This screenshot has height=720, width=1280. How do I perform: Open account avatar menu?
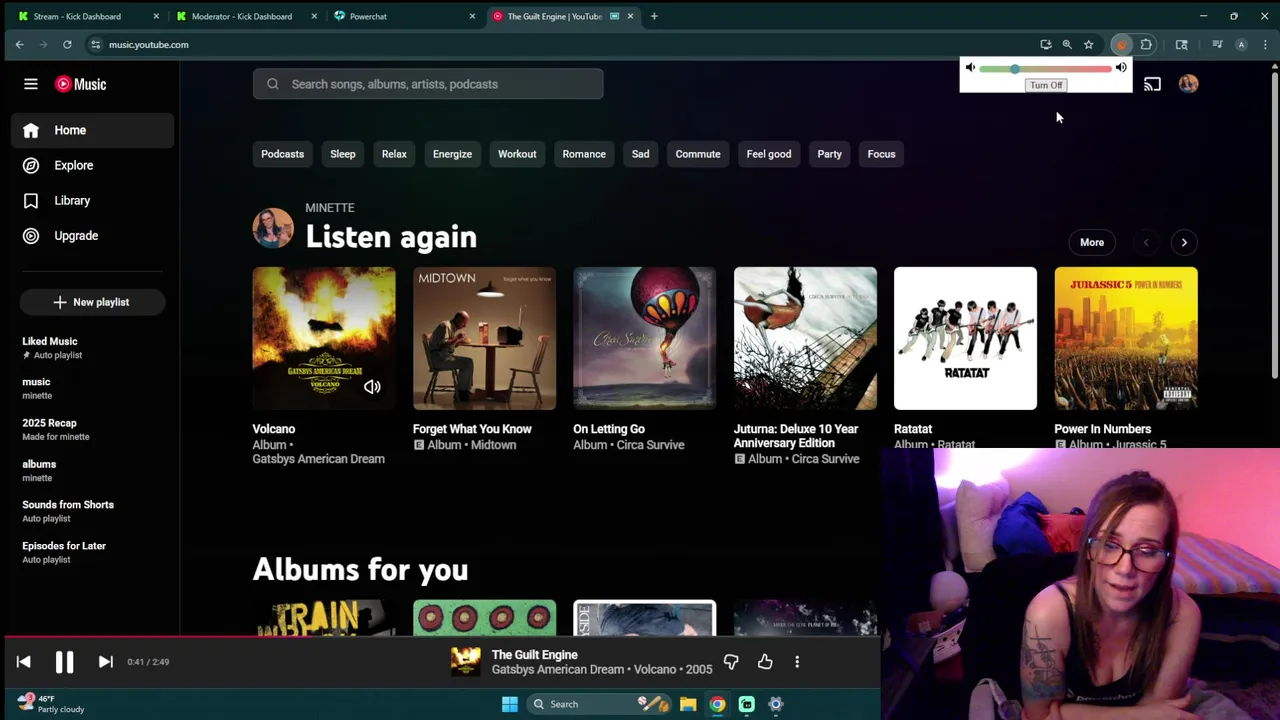1188,85
